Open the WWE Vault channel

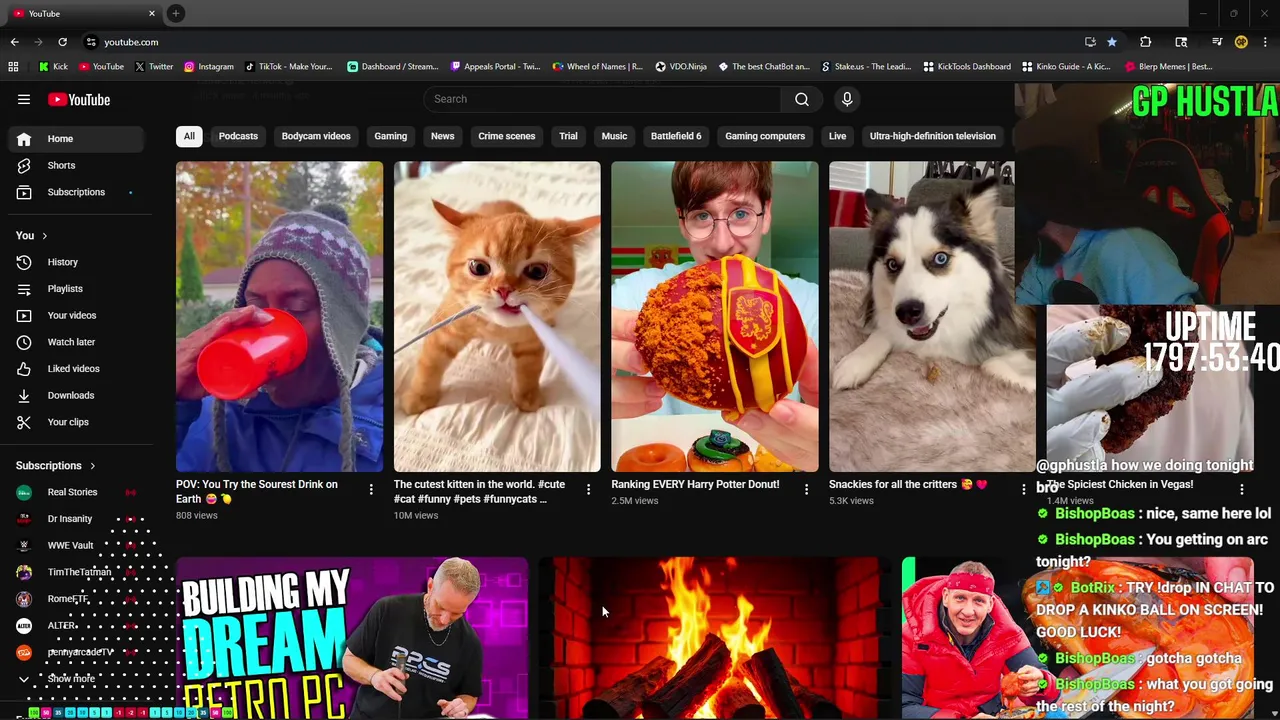(76, 545)
